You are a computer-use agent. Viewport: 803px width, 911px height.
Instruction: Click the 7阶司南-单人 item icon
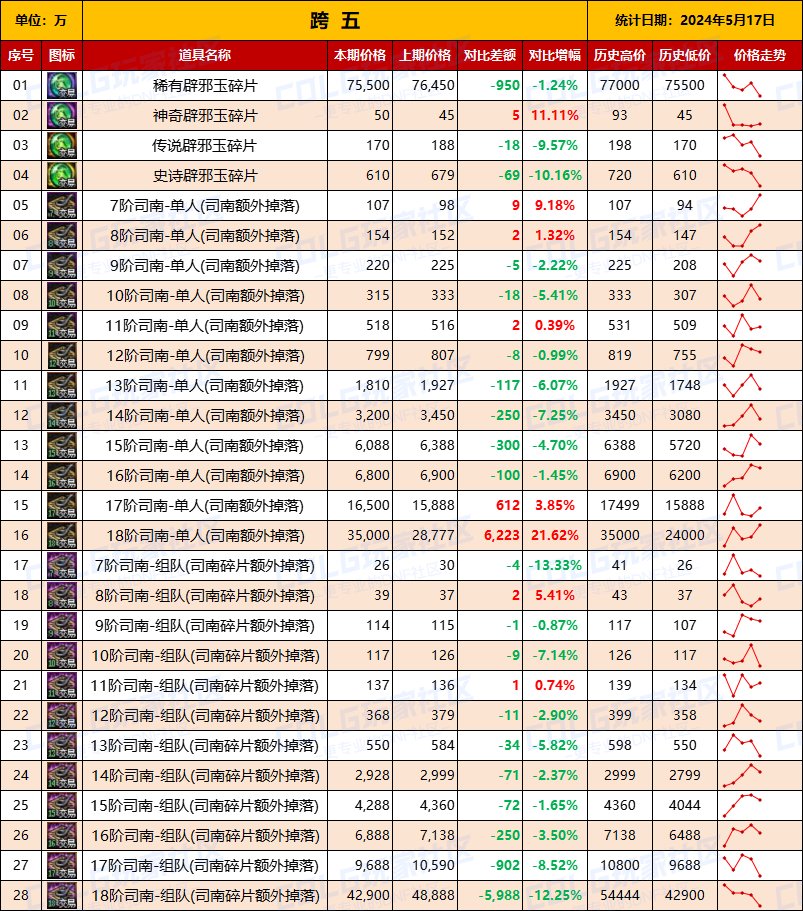point(62,206)
